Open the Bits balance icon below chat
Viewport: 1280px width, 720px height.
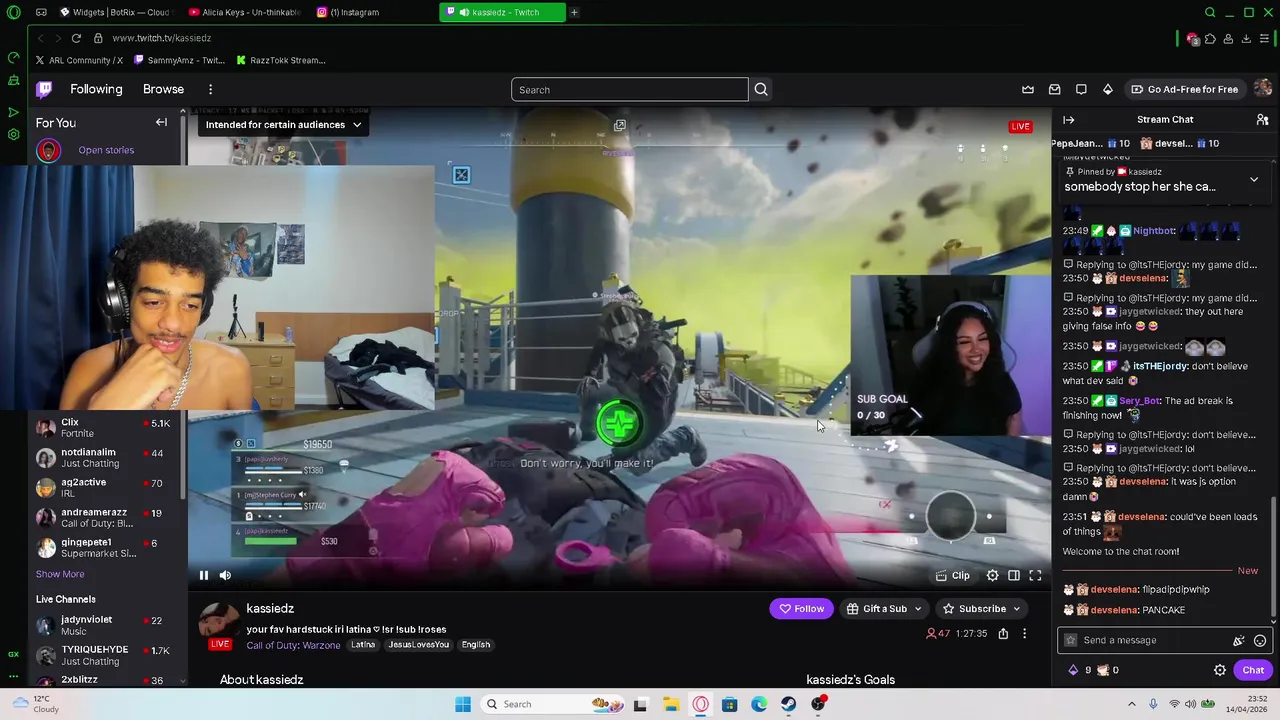(x=1073, y=670)
